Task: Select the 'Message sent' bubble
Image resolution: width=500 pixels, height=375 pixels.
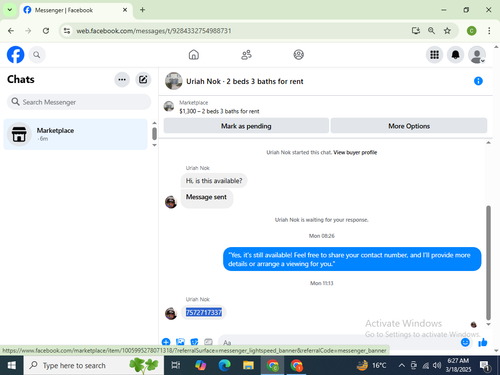Action: [x=207, y=198]
